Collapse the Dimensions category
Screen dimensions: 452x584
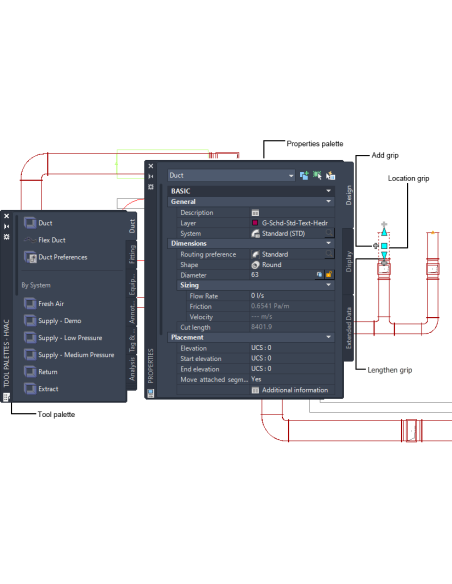coord(328,243)
